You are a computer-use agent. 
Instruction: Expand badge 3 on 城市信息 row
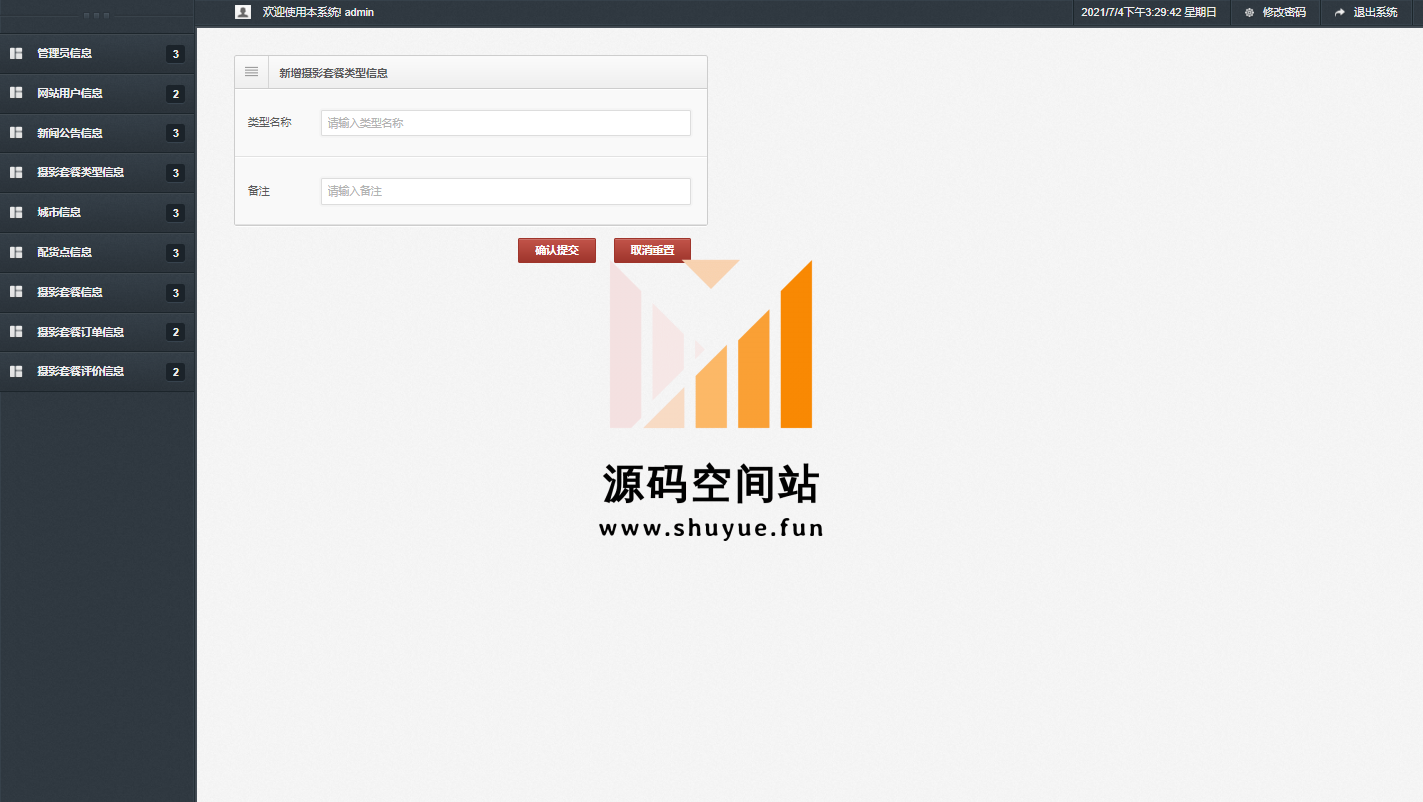(x=176, y=213)
